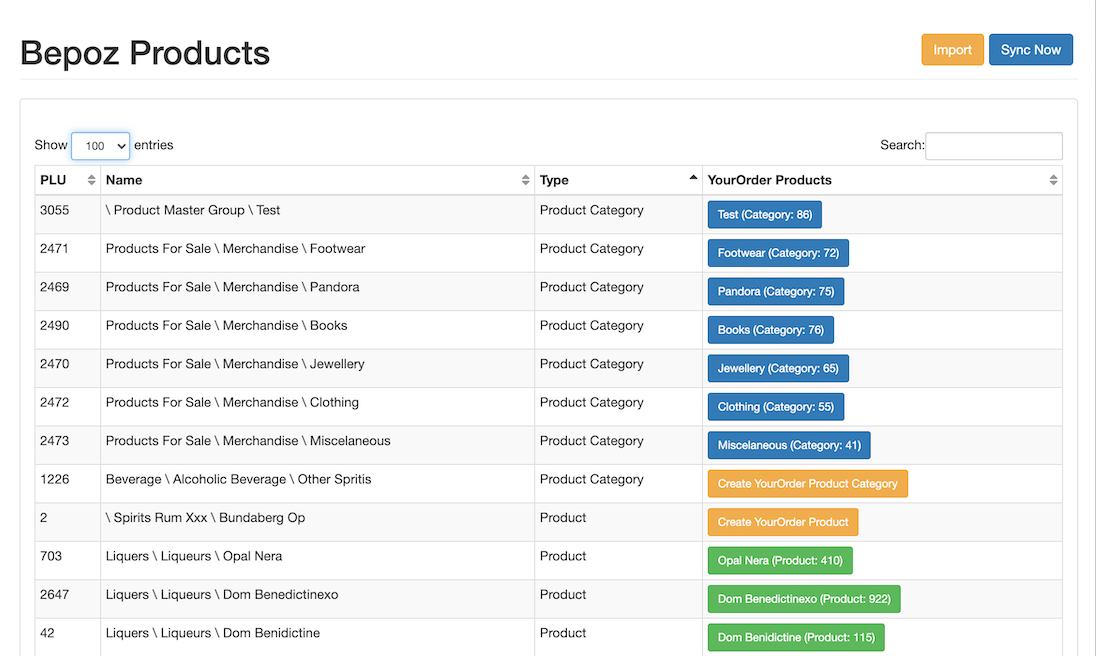The image size is (1096, 656).
Task: Sort by Name column arrows
Action: pyautogui.click(x=525, y=180)
